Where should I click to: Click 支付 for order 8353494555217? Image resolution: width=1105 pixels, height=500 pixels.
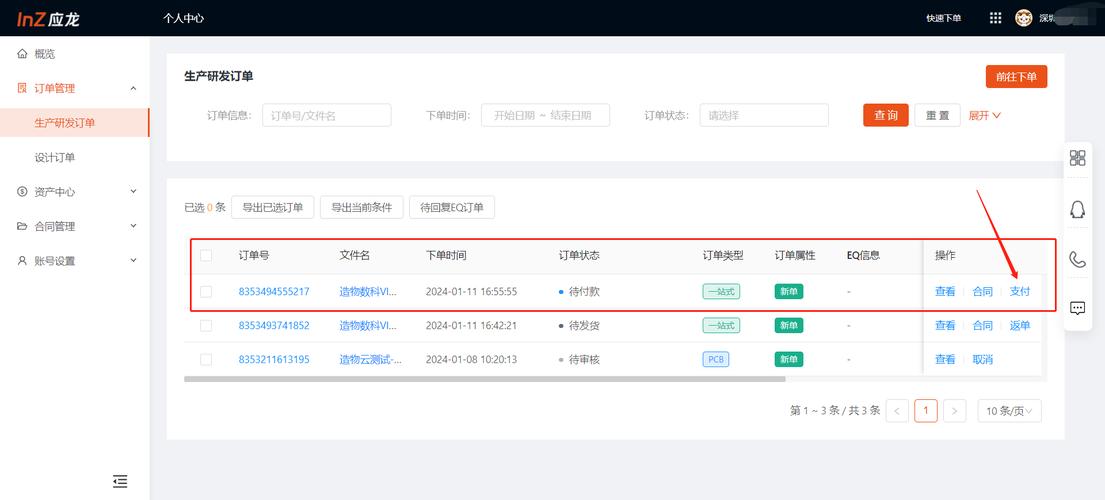[1020, 292]
